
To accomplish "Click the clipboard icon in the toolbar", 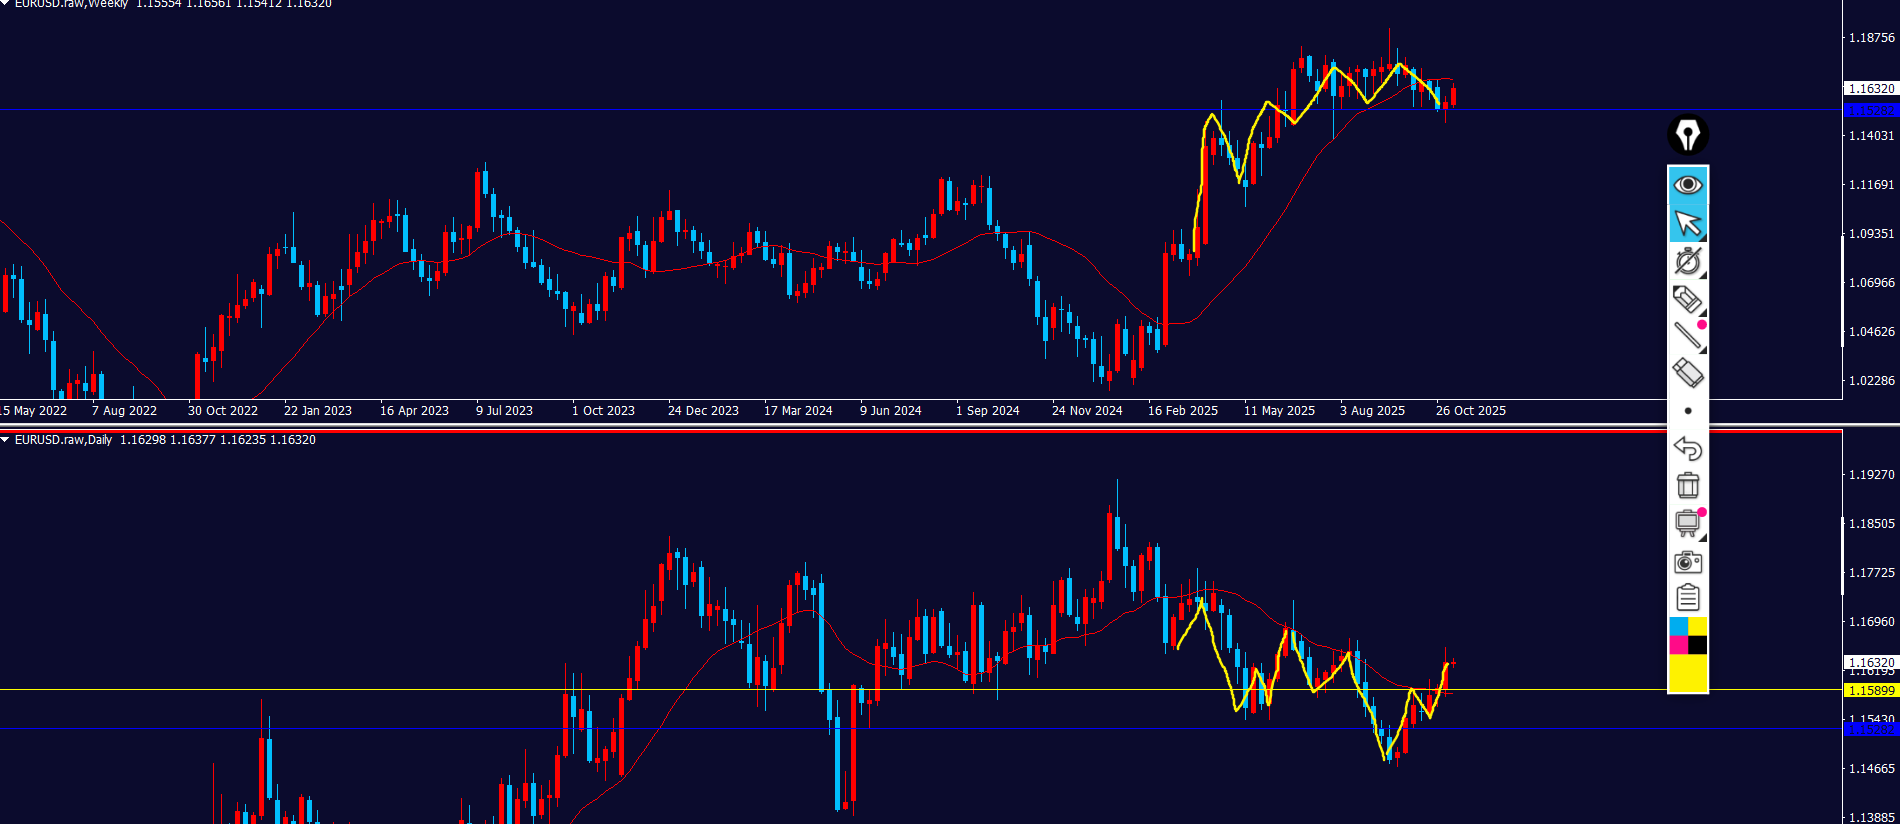I will point(1688,598).
